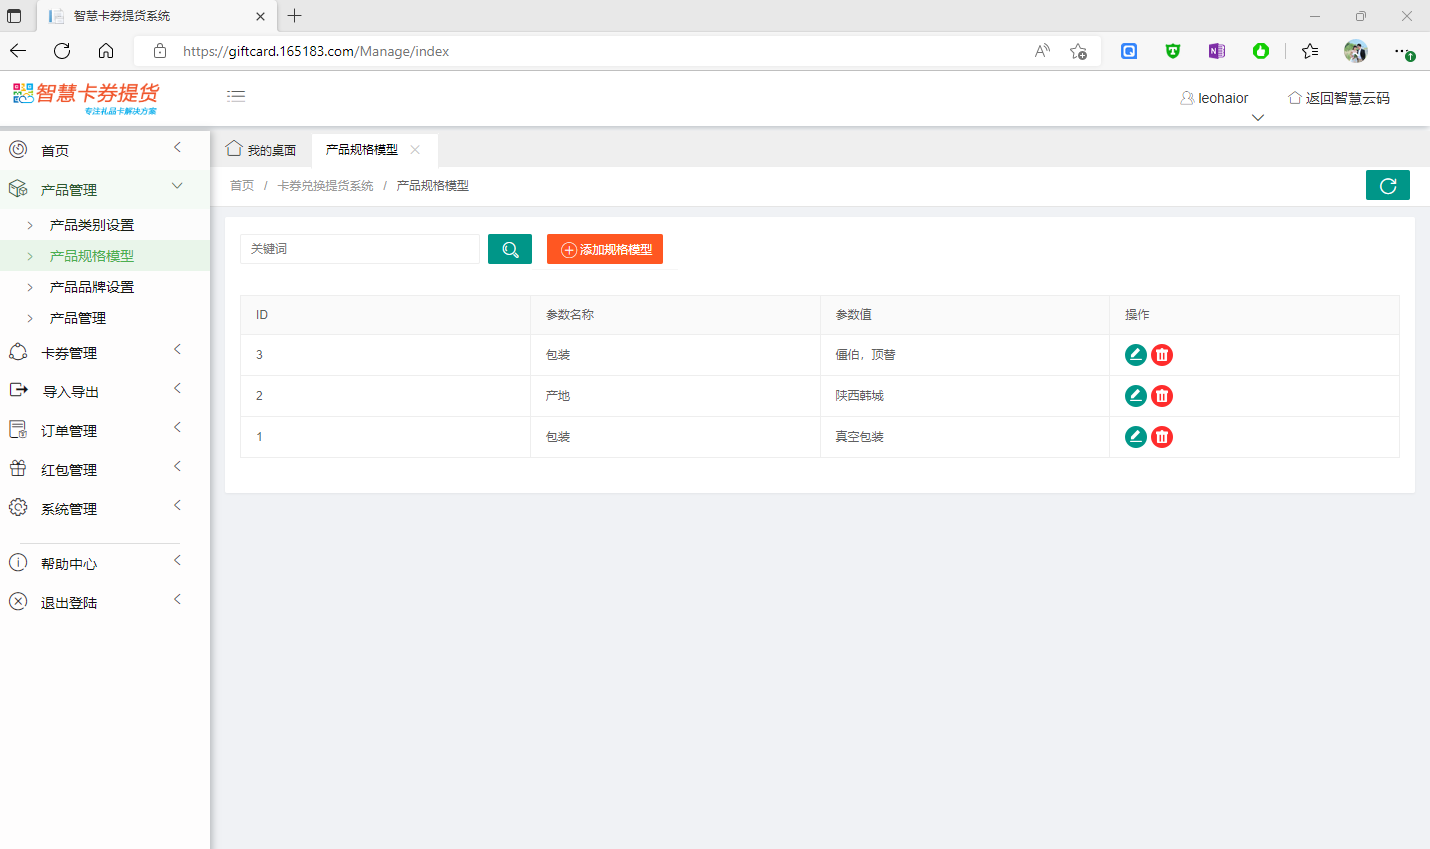Click the edit icon for row ID 3

coord(1135,355)
